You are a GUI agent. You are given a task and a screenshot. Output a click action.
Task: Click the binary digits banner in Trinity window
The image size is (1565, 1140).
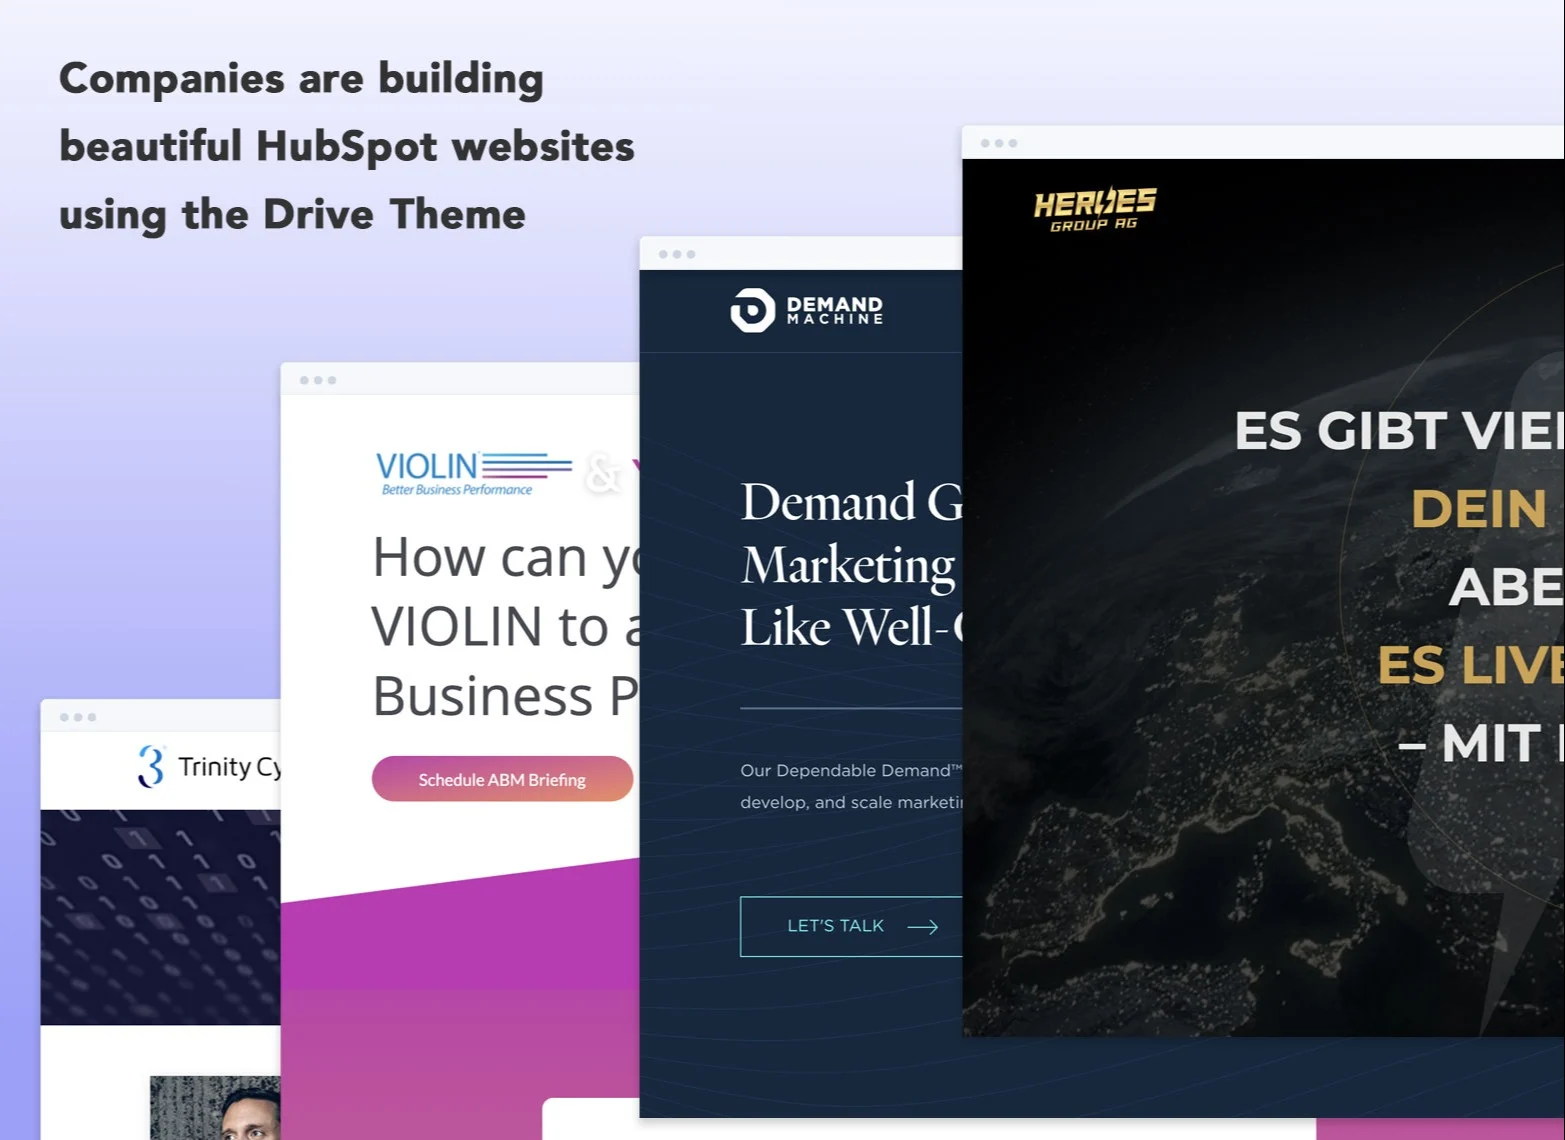point(160,917)
